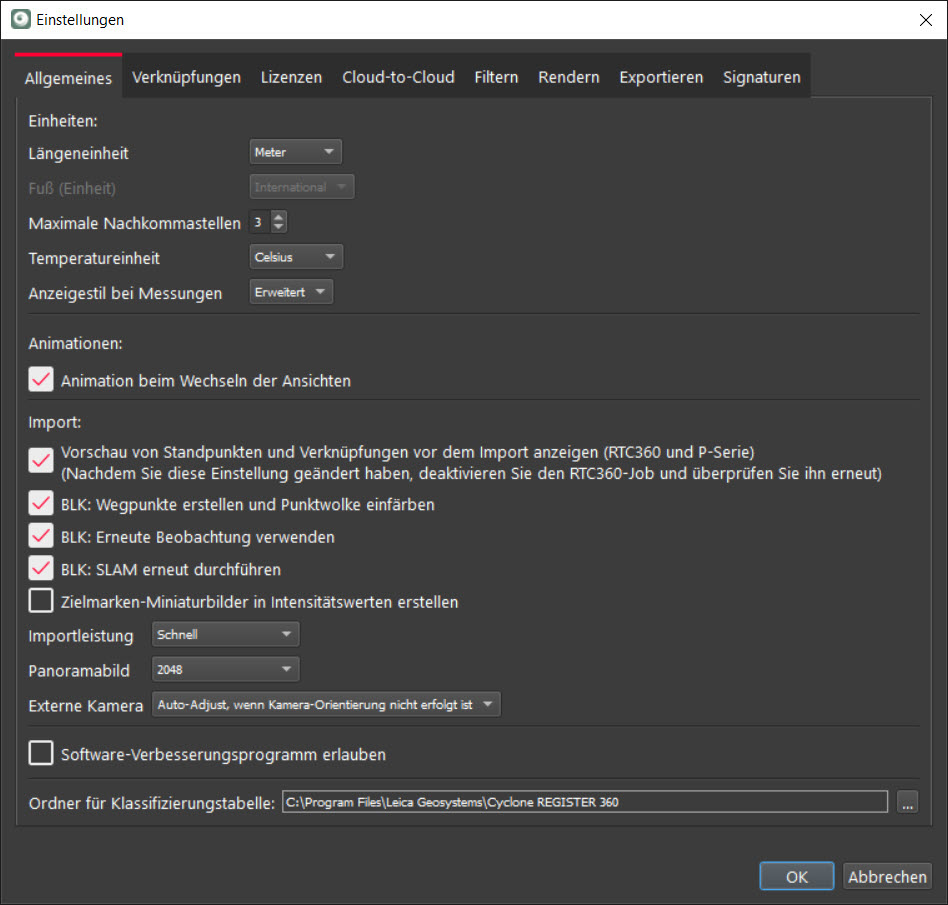This screenshot has width=948, height=905.
Task: Open the Längeneinheit Meter dropdown
Action: coord(296,152)
